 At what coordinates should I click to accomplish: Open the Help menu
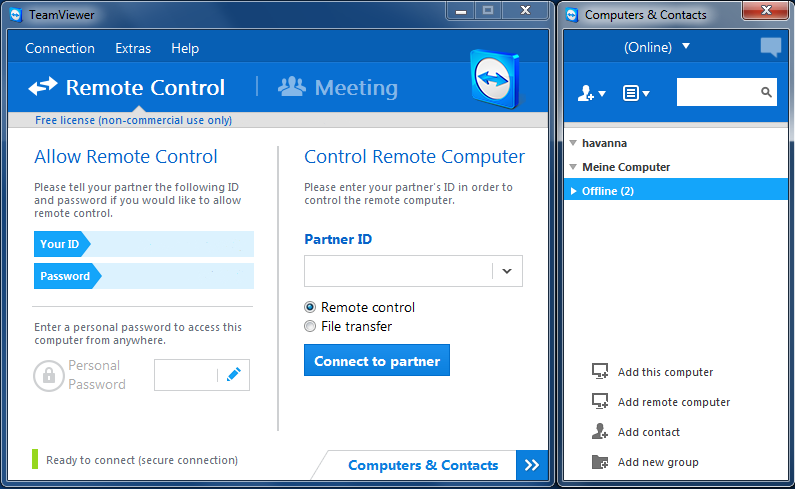tap(185, 48)
